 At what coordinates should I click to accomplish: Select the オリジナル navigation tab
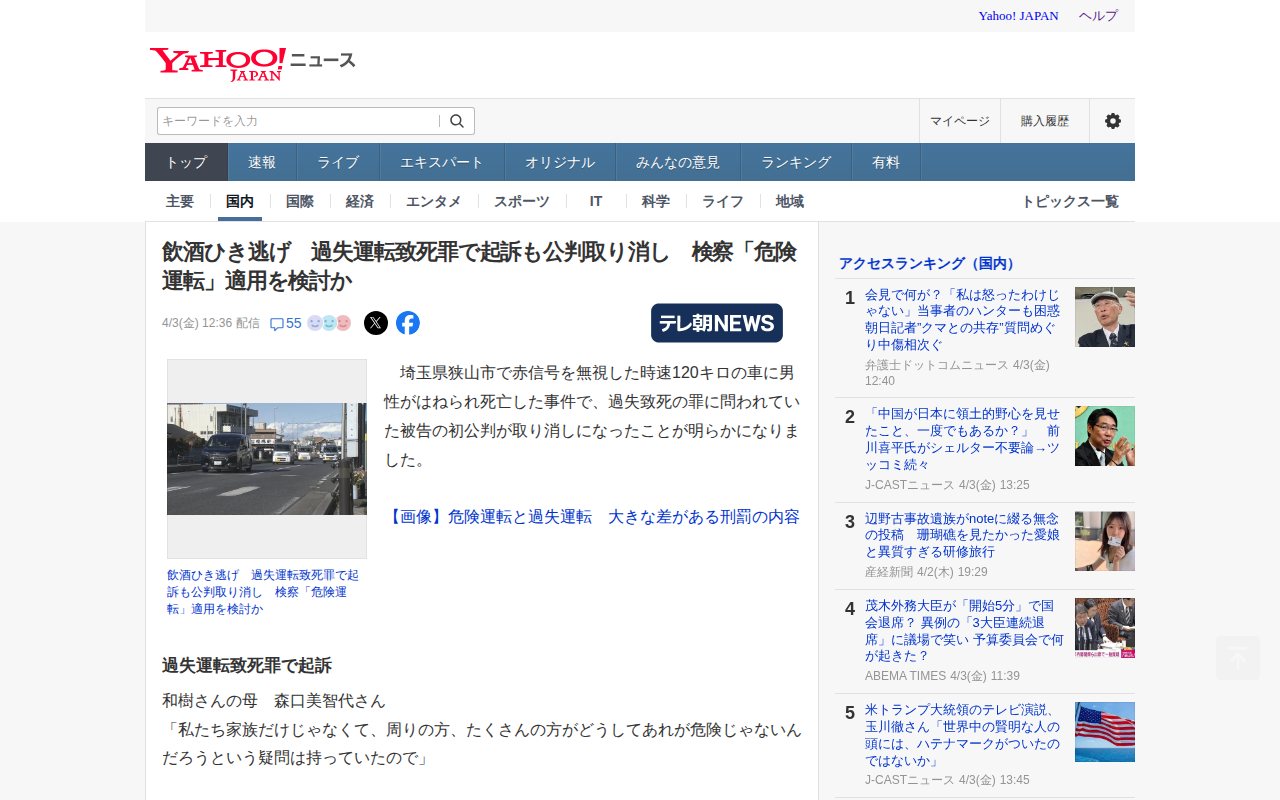coord(560,162)
